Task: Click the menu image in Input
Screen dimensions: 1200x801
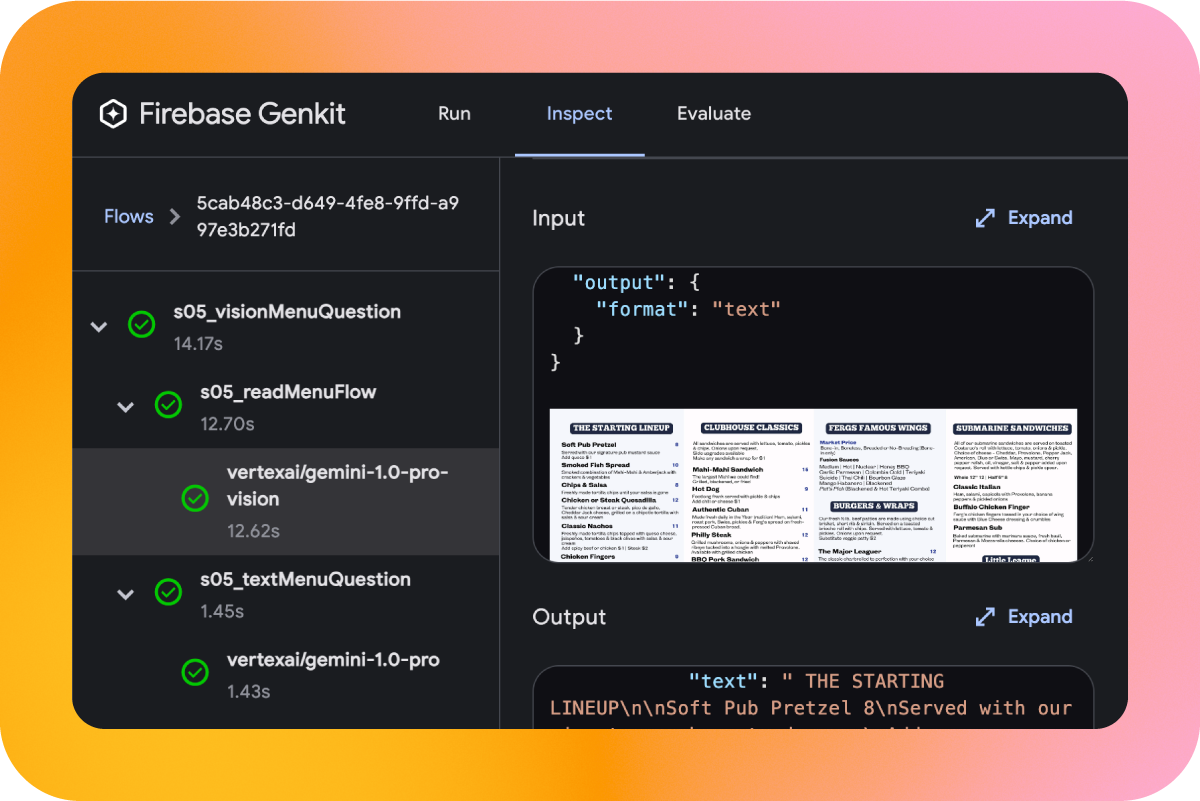Action: pyautogui.click(x=813, y=485)
